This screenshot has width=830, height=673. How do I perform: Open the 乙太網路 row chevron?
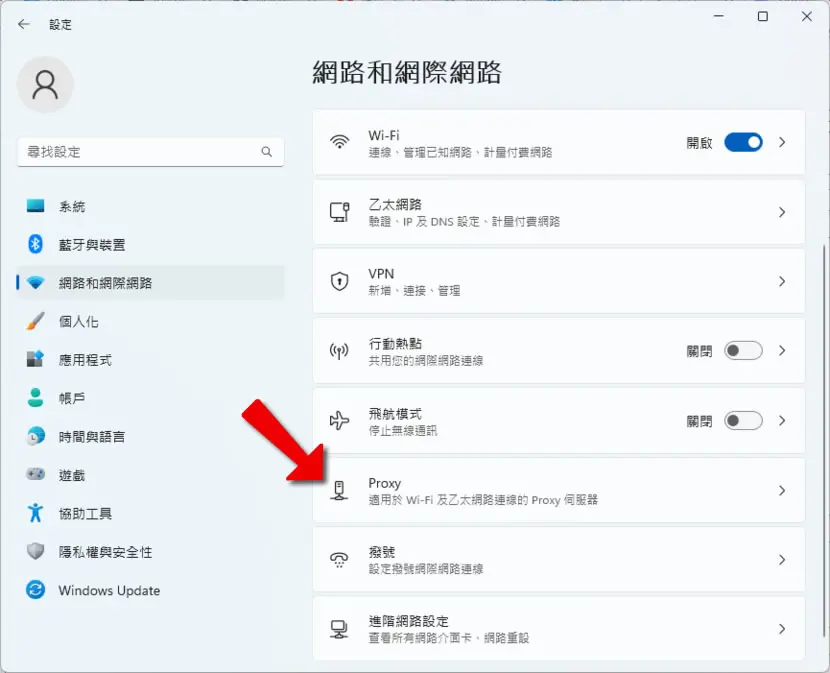tap(782, 212)
